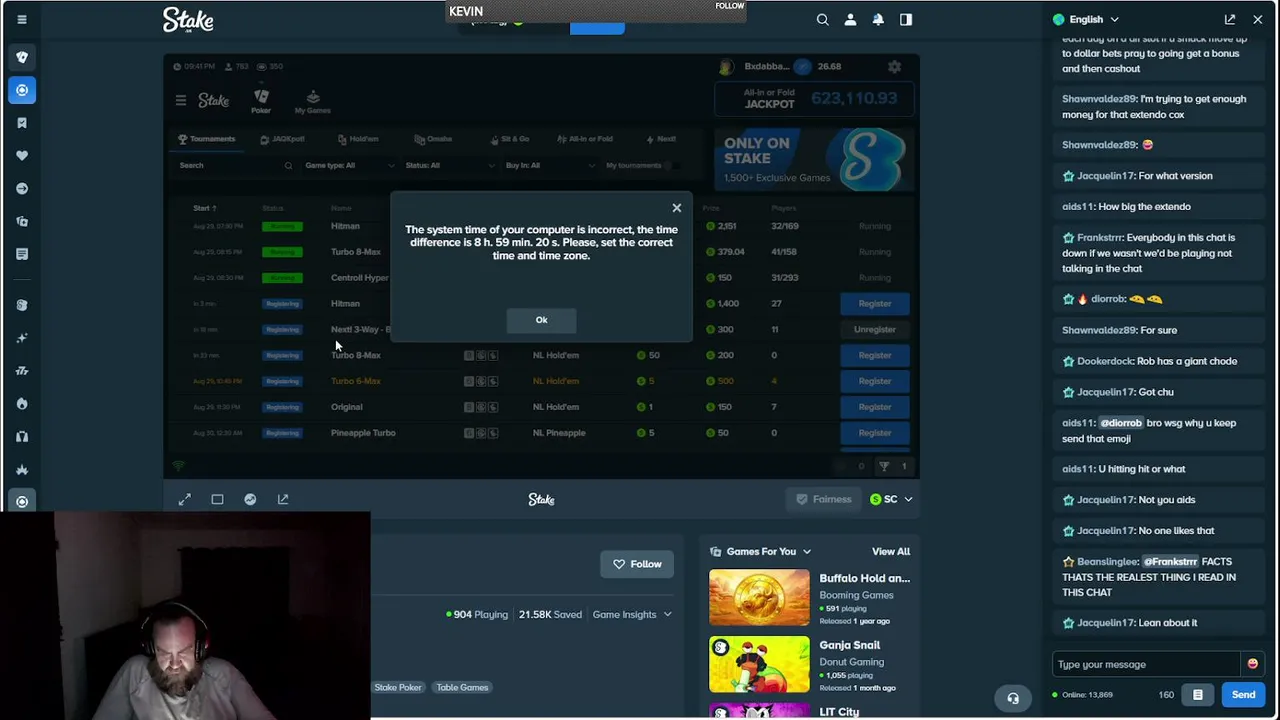Image resolution: width=1280 pixels, height=720 pixels.
Task: Open the sparkle new releases sidebar icon
Action: point(22,338)
